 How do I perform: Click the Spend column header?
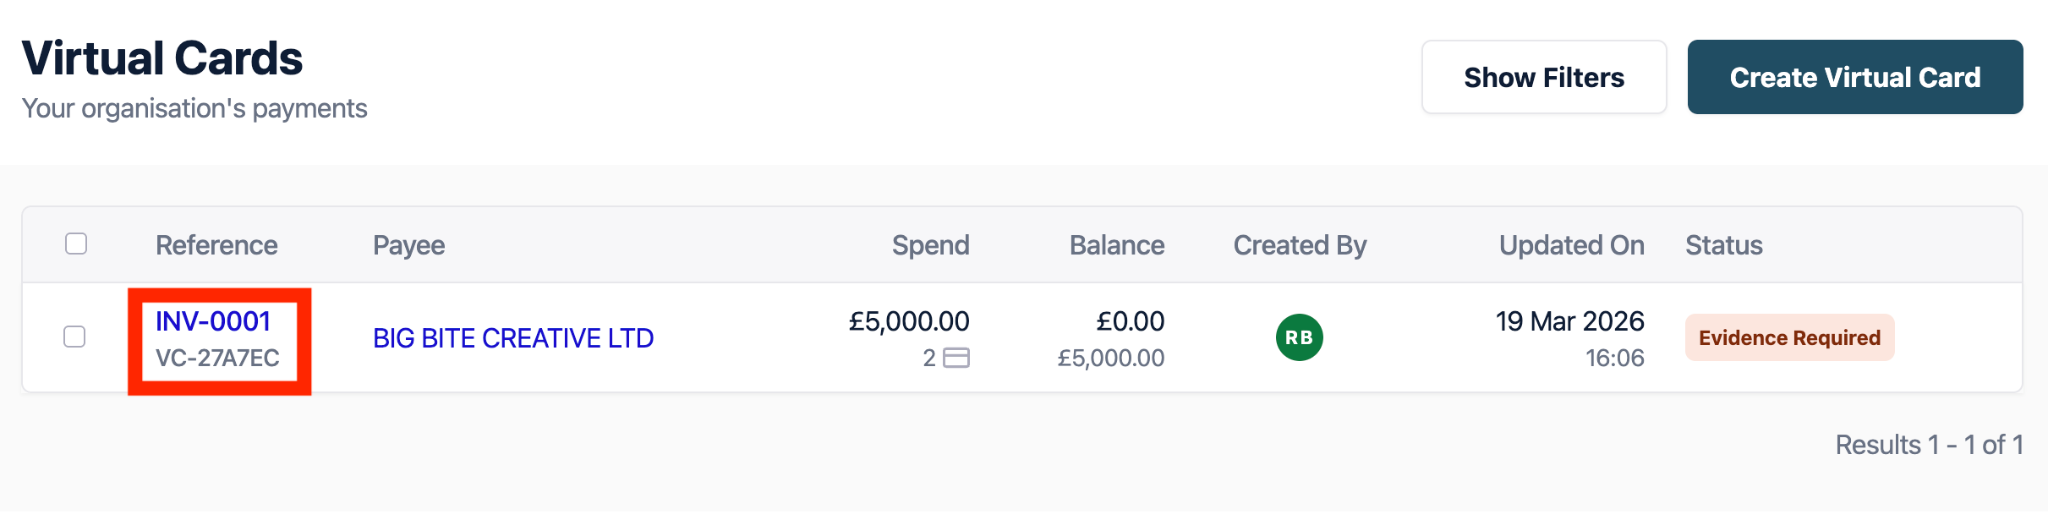pos(930,245)
